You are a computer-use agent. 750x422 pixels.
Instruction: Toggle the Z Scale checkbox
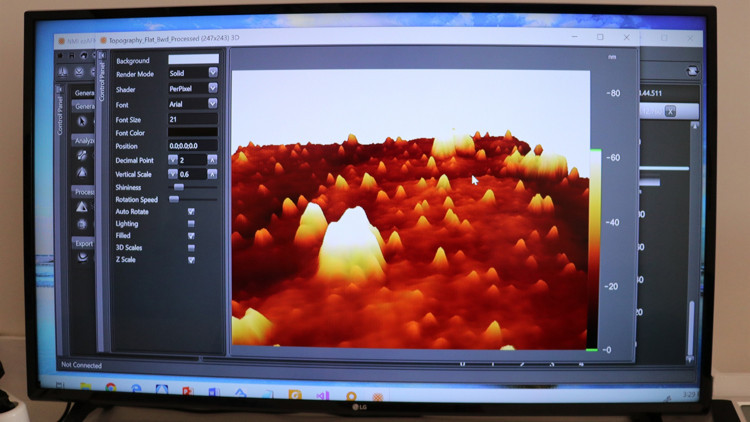click(191, 260)
